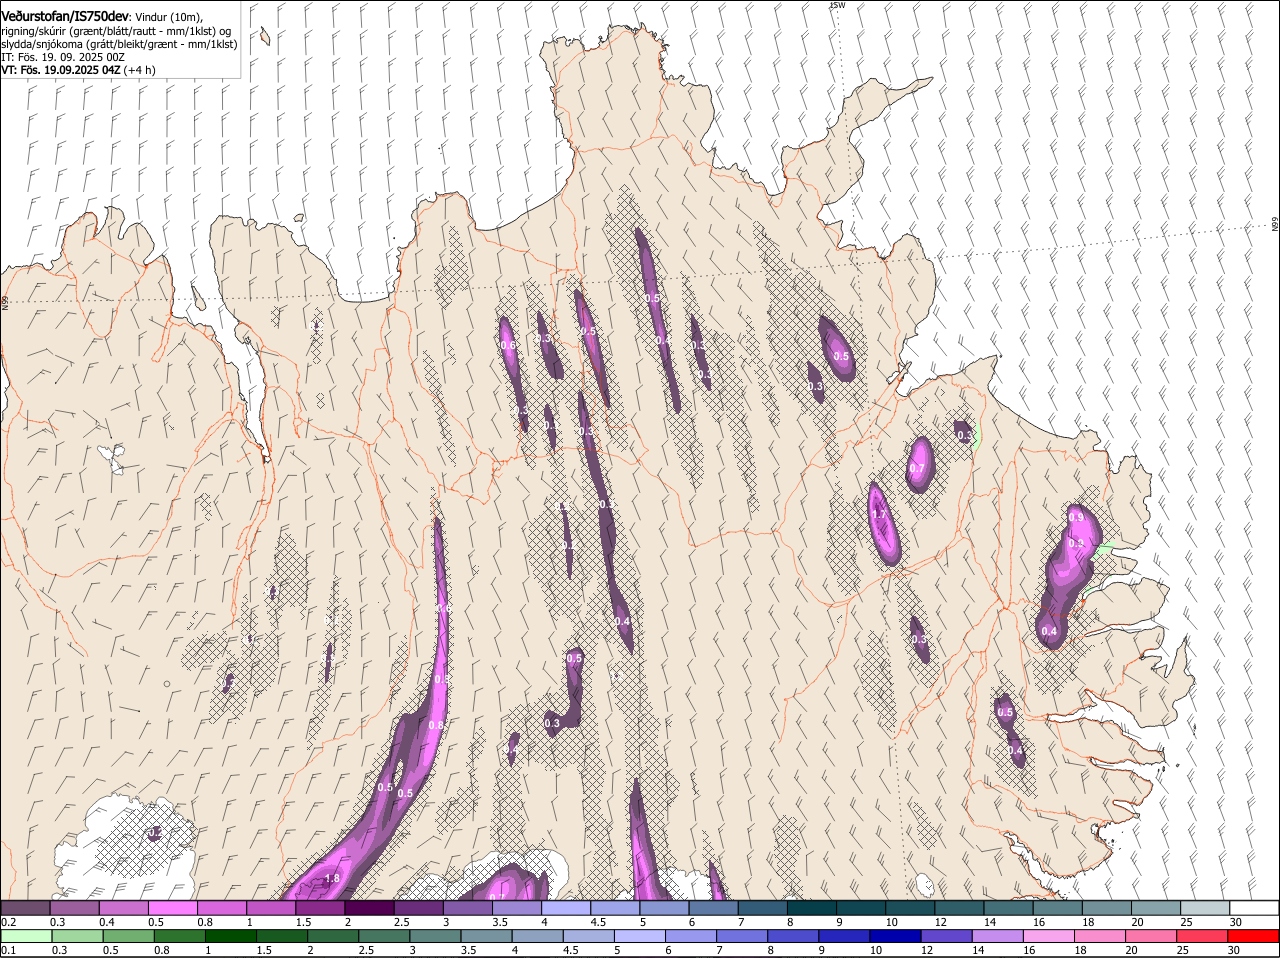This screenshot has height=958, width=1280.
Task: Pick upper legend swatch between 2 and 2.5
Action: tap(370, 907)
